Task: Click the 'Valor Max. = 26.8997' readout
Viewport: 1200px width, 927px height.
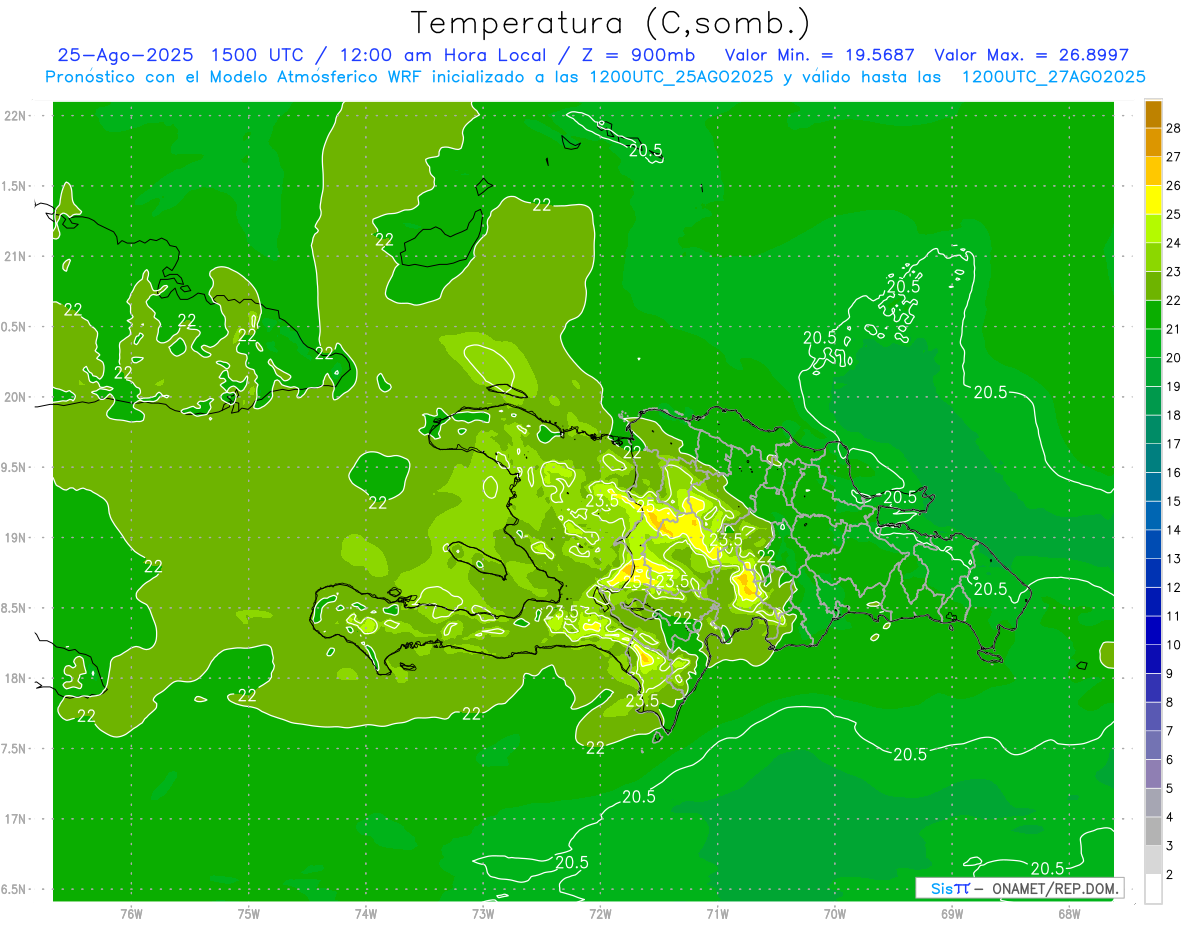Action: tap(1031, 55)
